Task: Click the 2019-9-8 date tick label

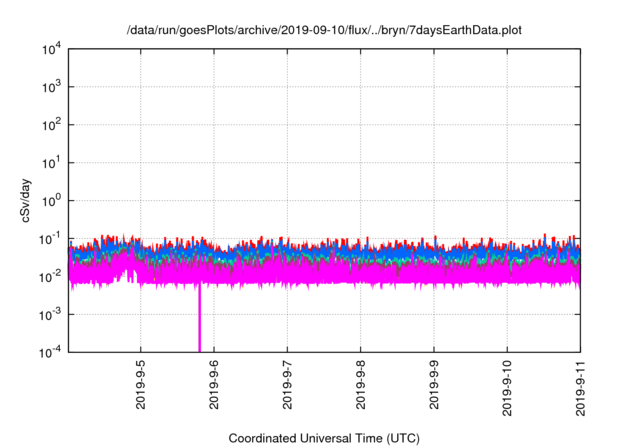Action: pyautogui.click(x=360, y=384)
